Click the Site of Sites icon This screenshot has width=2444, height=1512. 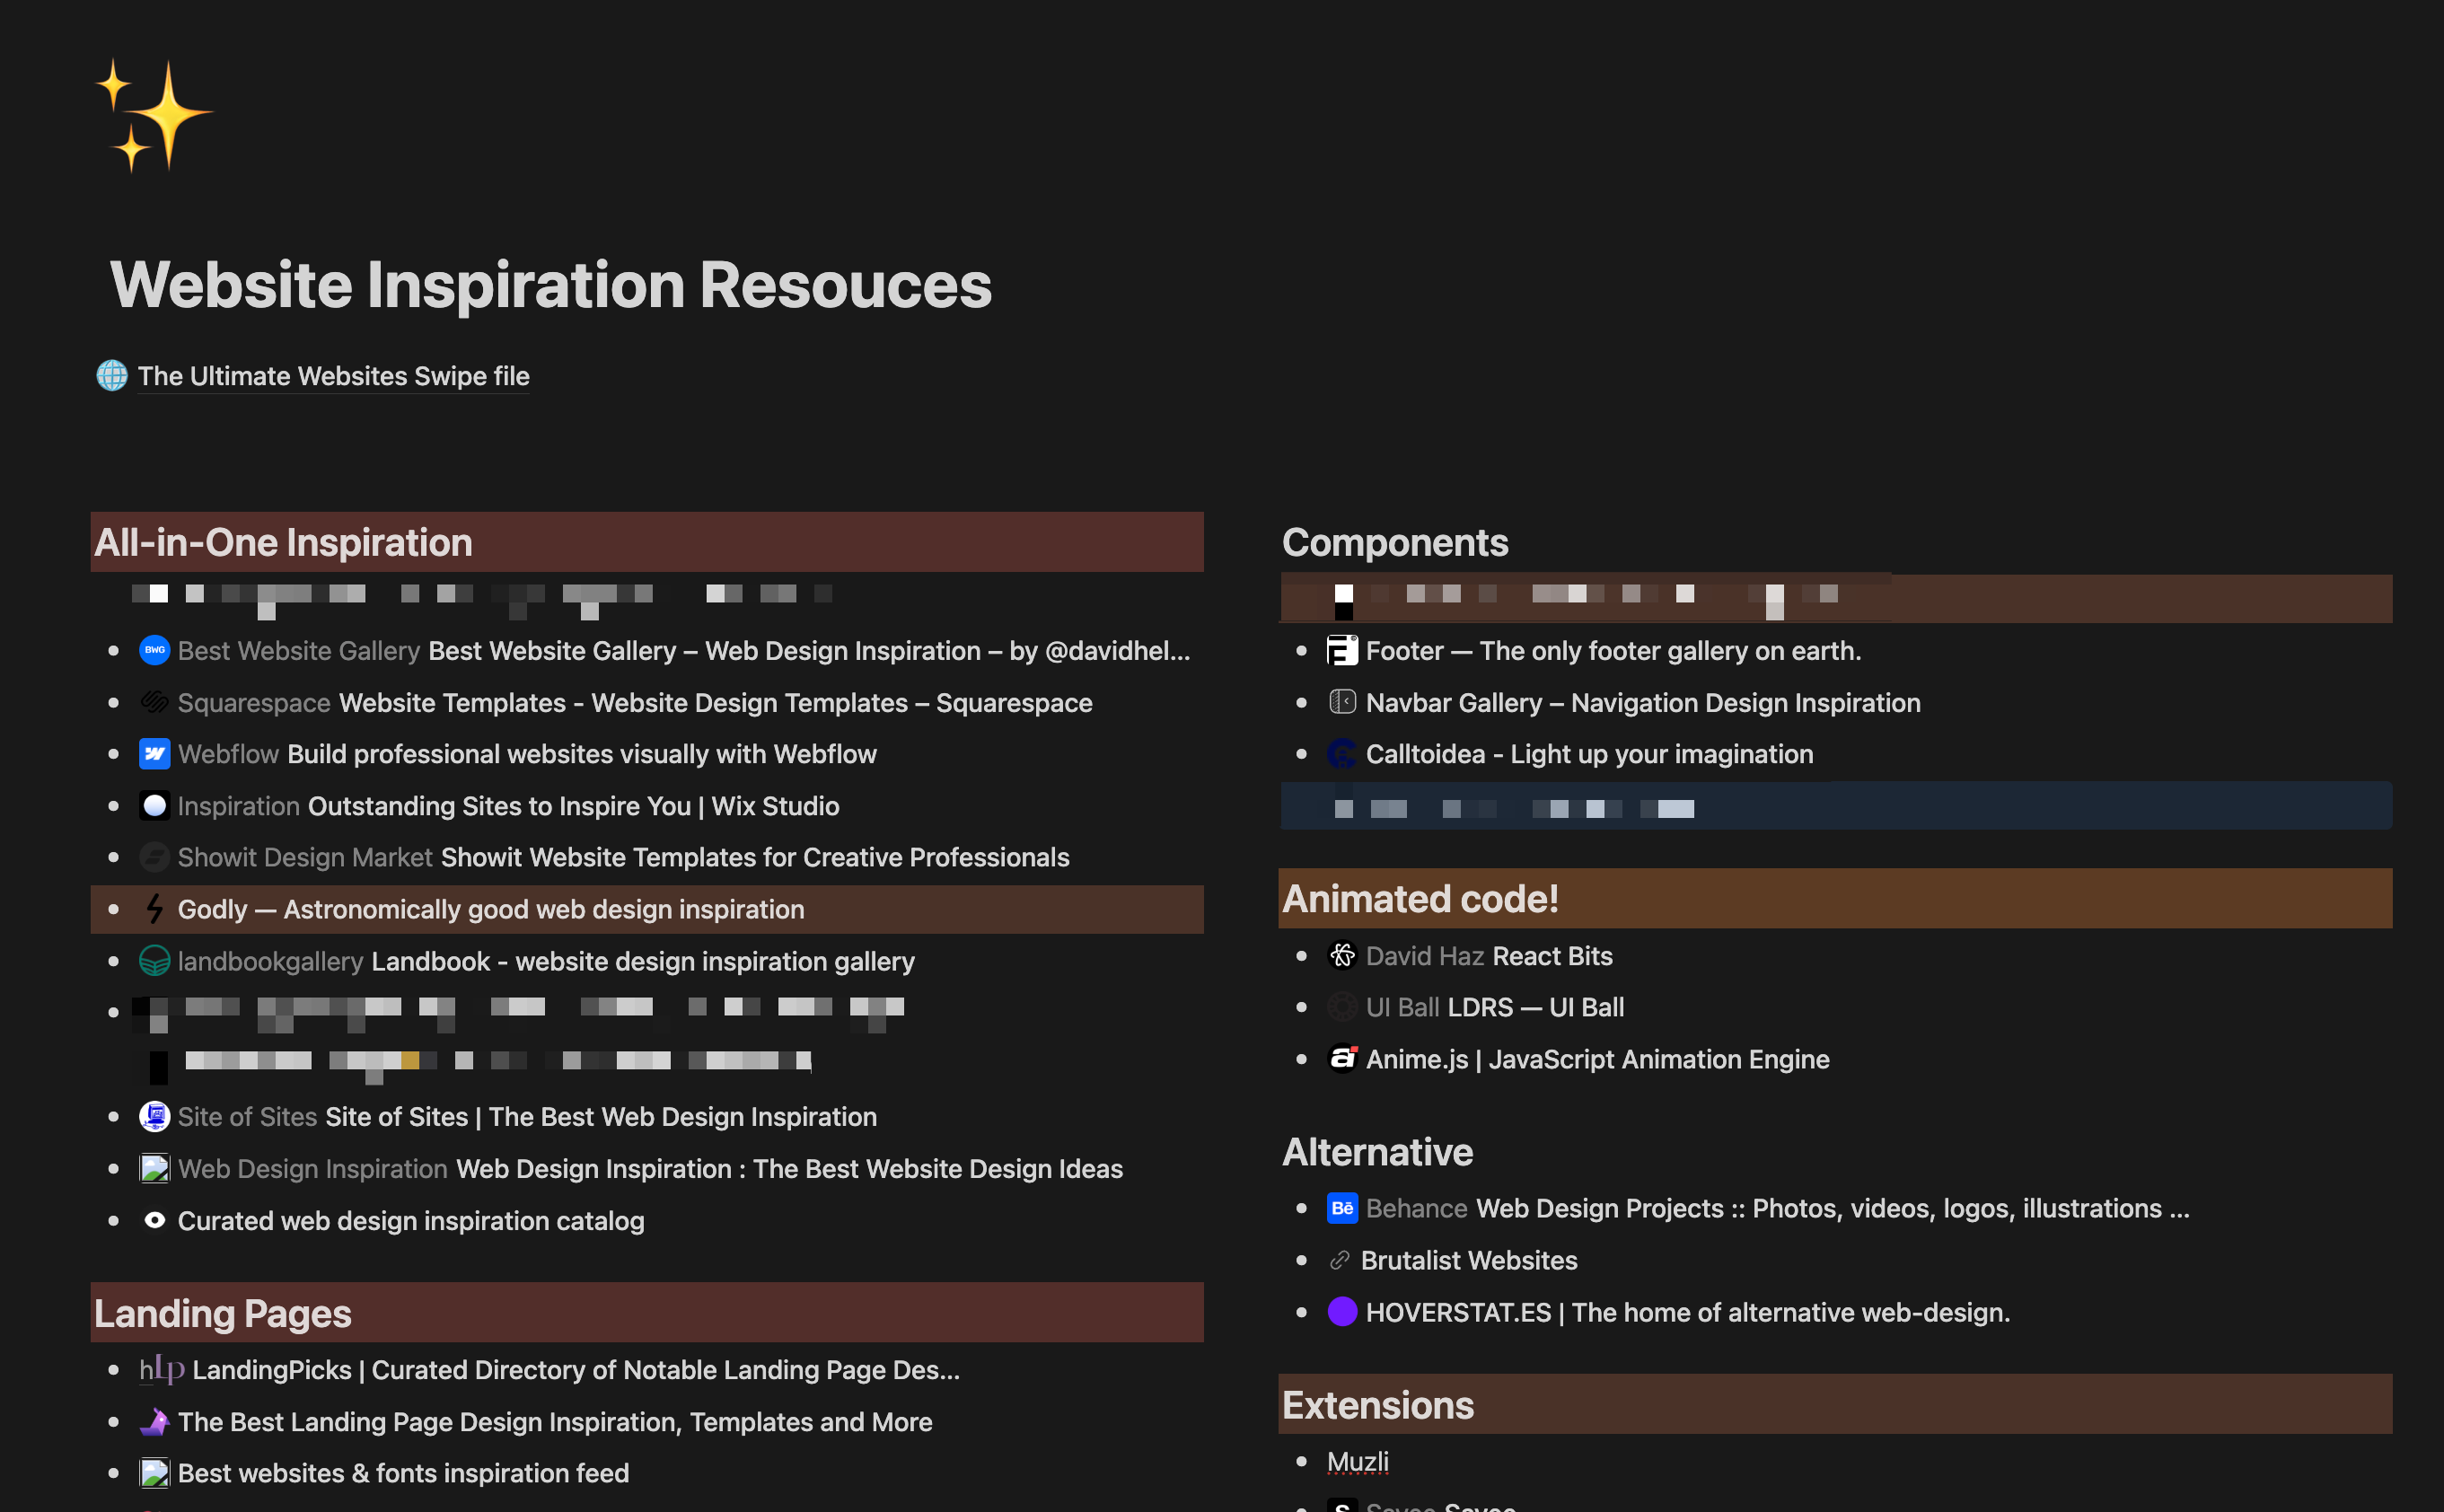tap(154, 1116)
